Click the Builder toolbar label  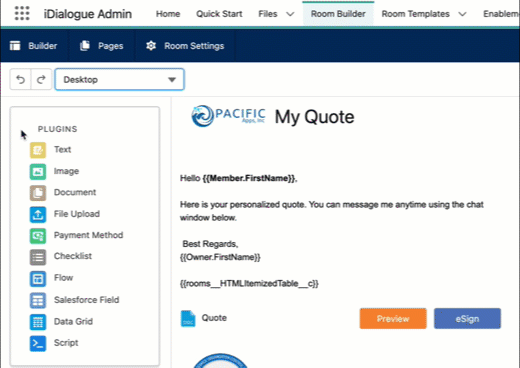43,46
